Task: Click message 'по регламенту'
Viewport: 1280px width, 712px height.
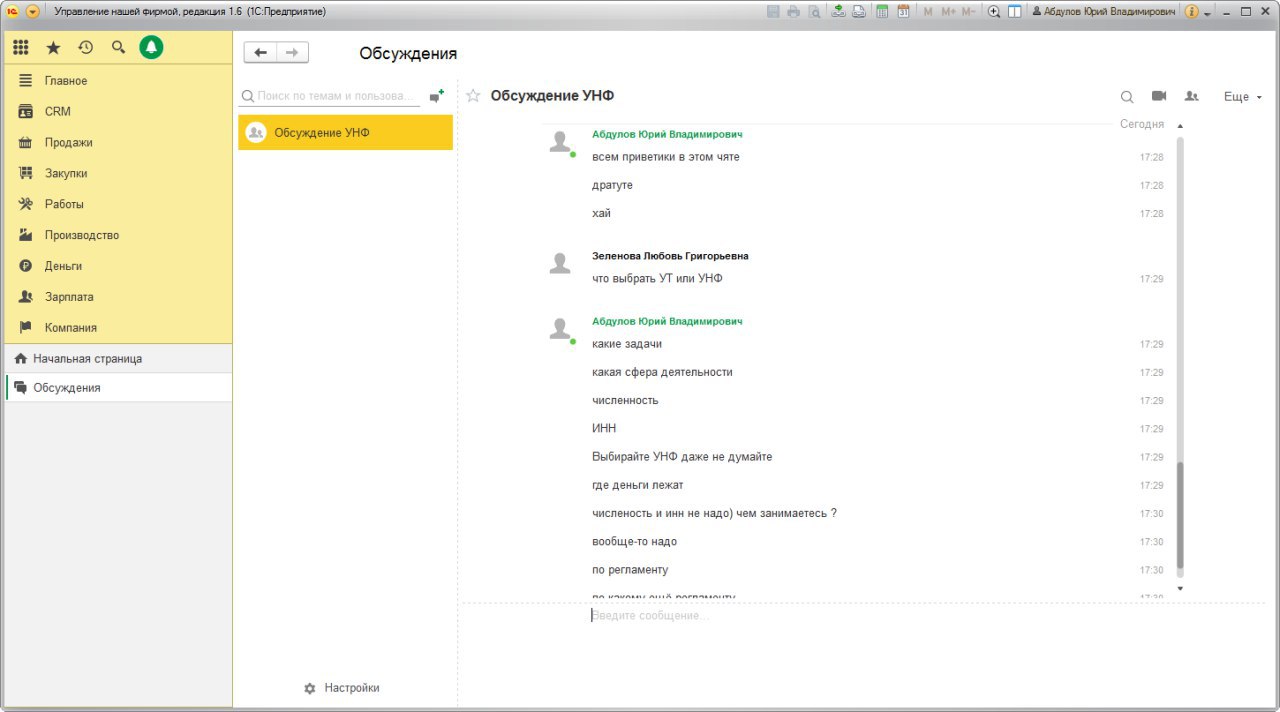Action: coord(630,570)
